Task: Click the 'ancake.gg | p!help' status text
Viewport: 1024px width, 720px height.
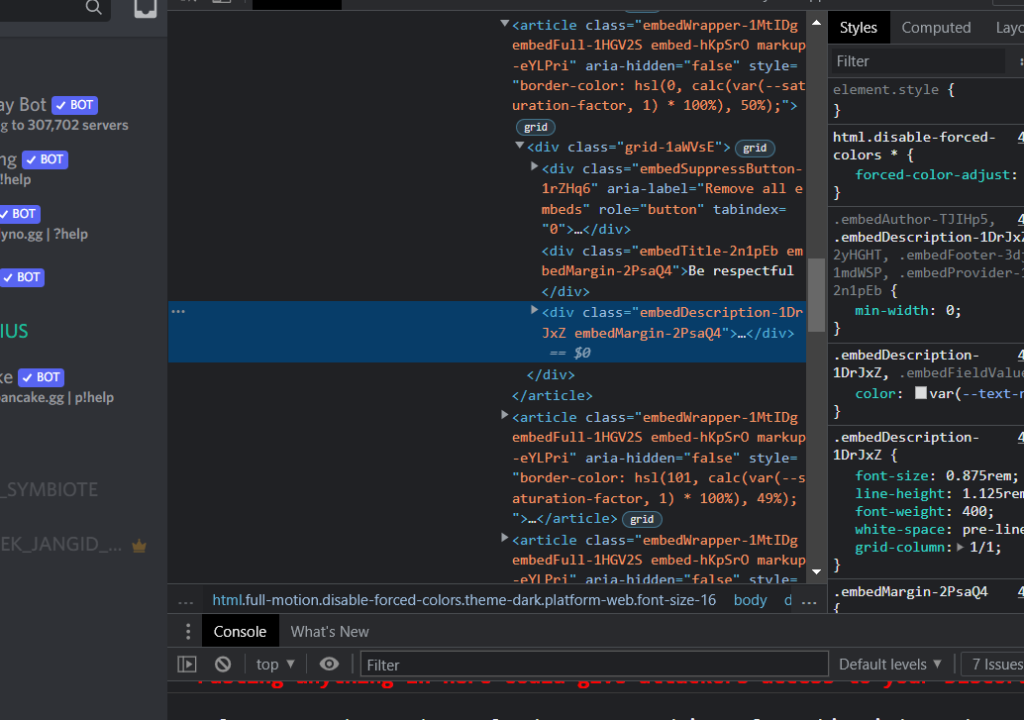Action: click(57, 397)
